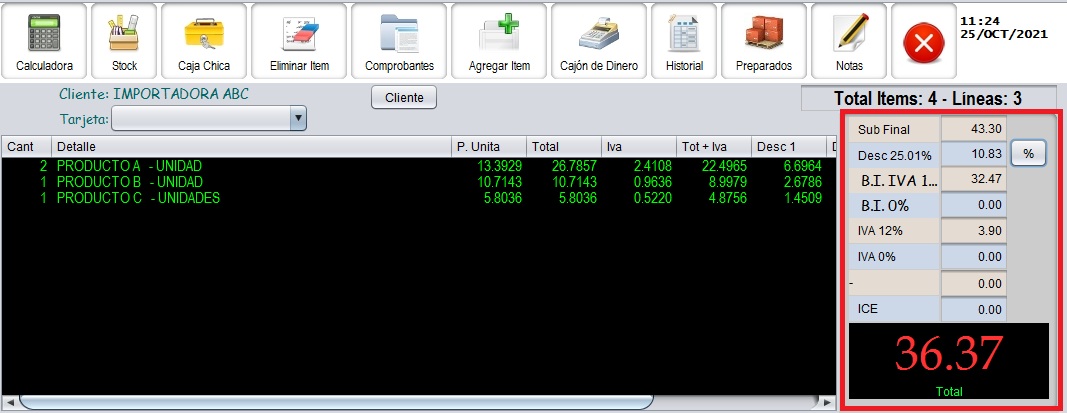Open the Comprobantes folder
This screenshot has height=413, width=1067.
[x=399, y=41]
